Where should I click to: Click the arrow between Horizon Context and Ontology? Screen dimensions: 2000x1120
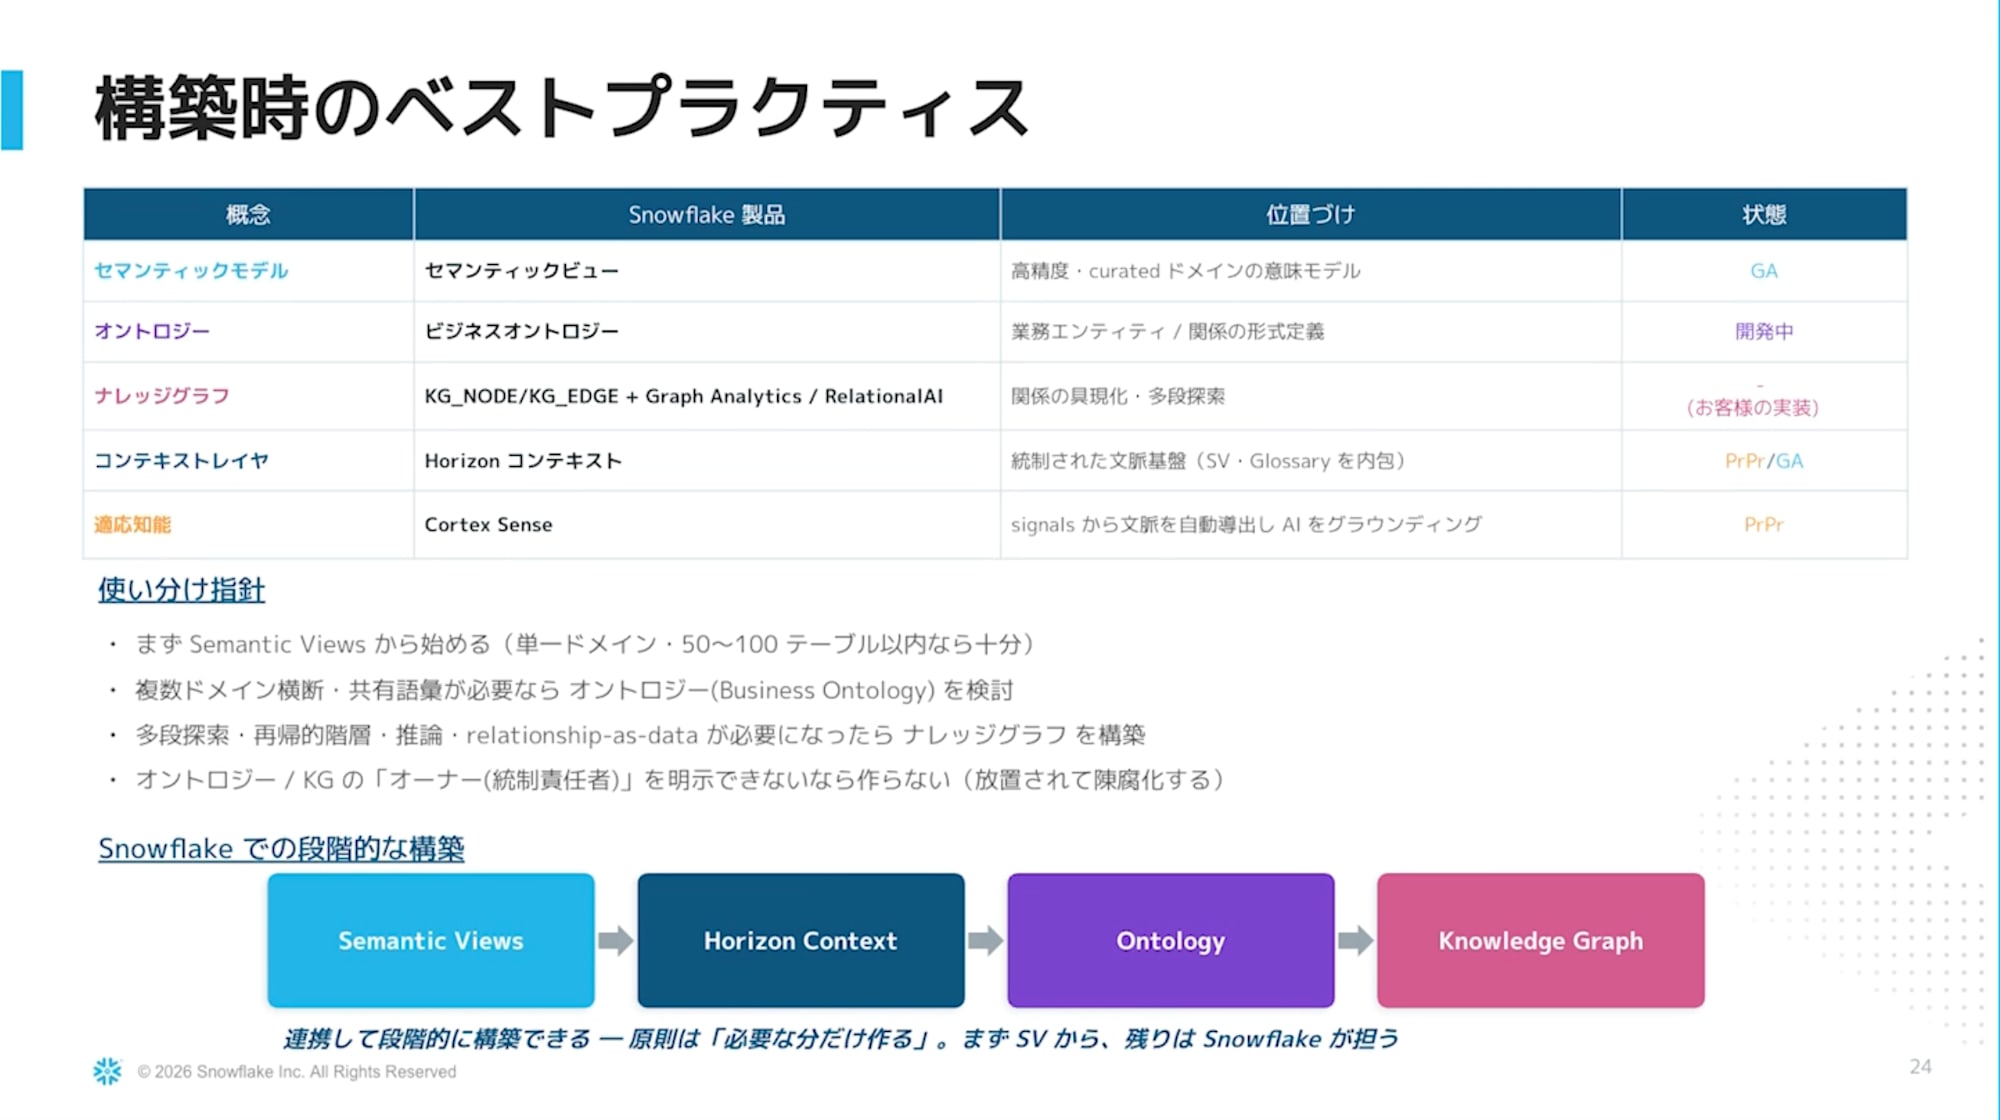[986, 940]
